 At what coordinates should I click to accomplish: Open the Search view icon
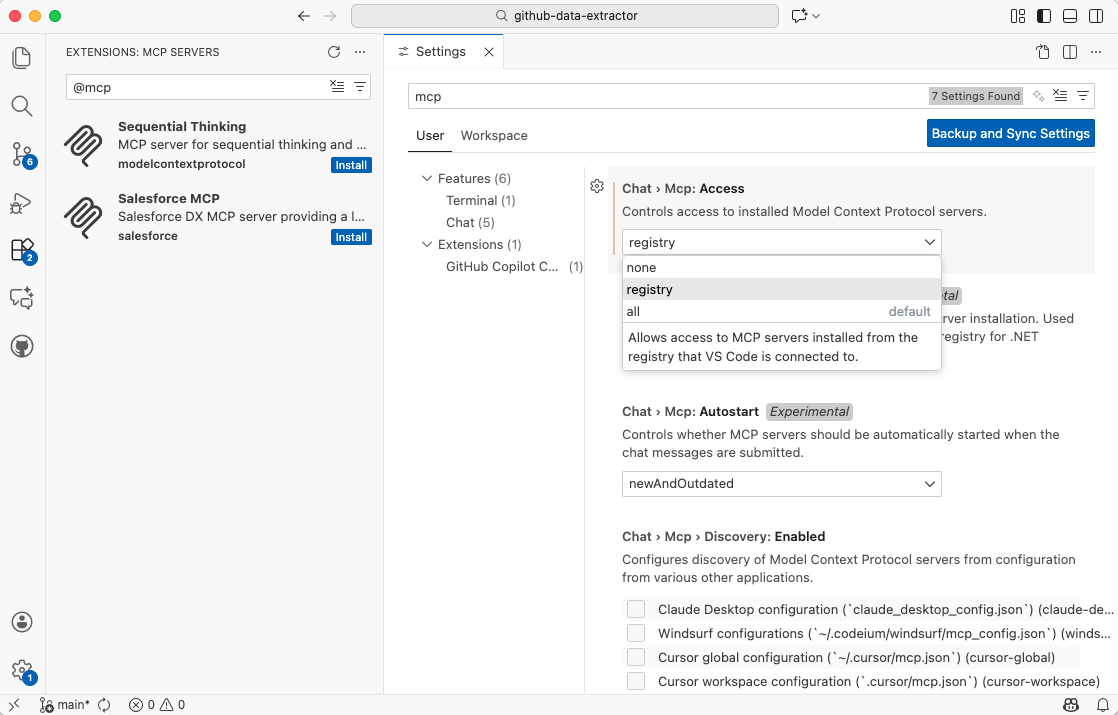click(x=22, y=106)
